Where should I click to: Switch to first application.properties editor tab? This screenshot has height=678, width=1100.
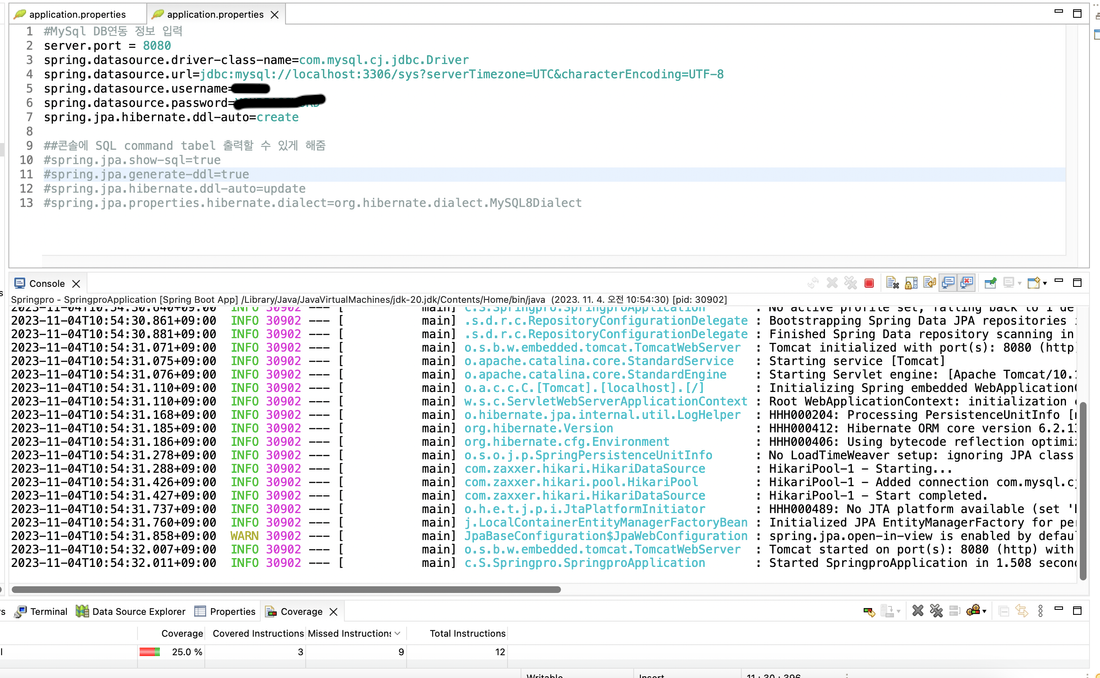coord(78,14)
